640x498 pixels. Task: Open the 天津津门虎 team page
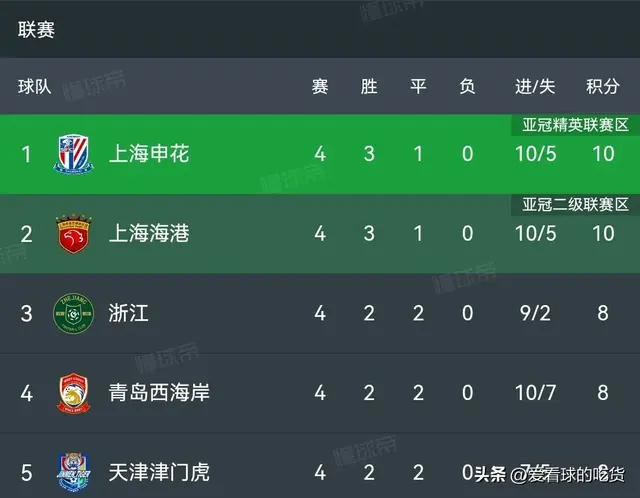pos(161,471)
